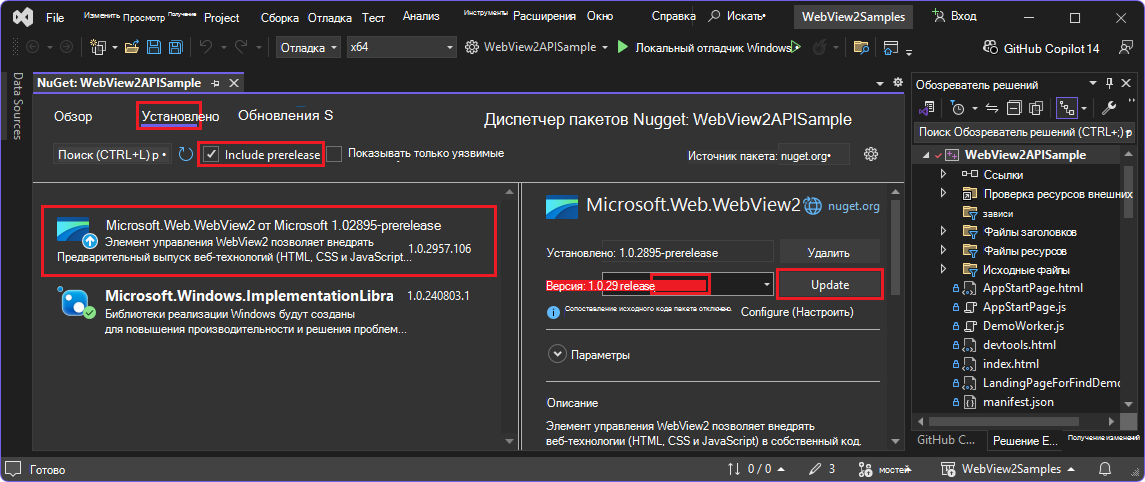1145x482 pixels.
Task: Click the green Start debugging play icon
Action: (622, 48)
